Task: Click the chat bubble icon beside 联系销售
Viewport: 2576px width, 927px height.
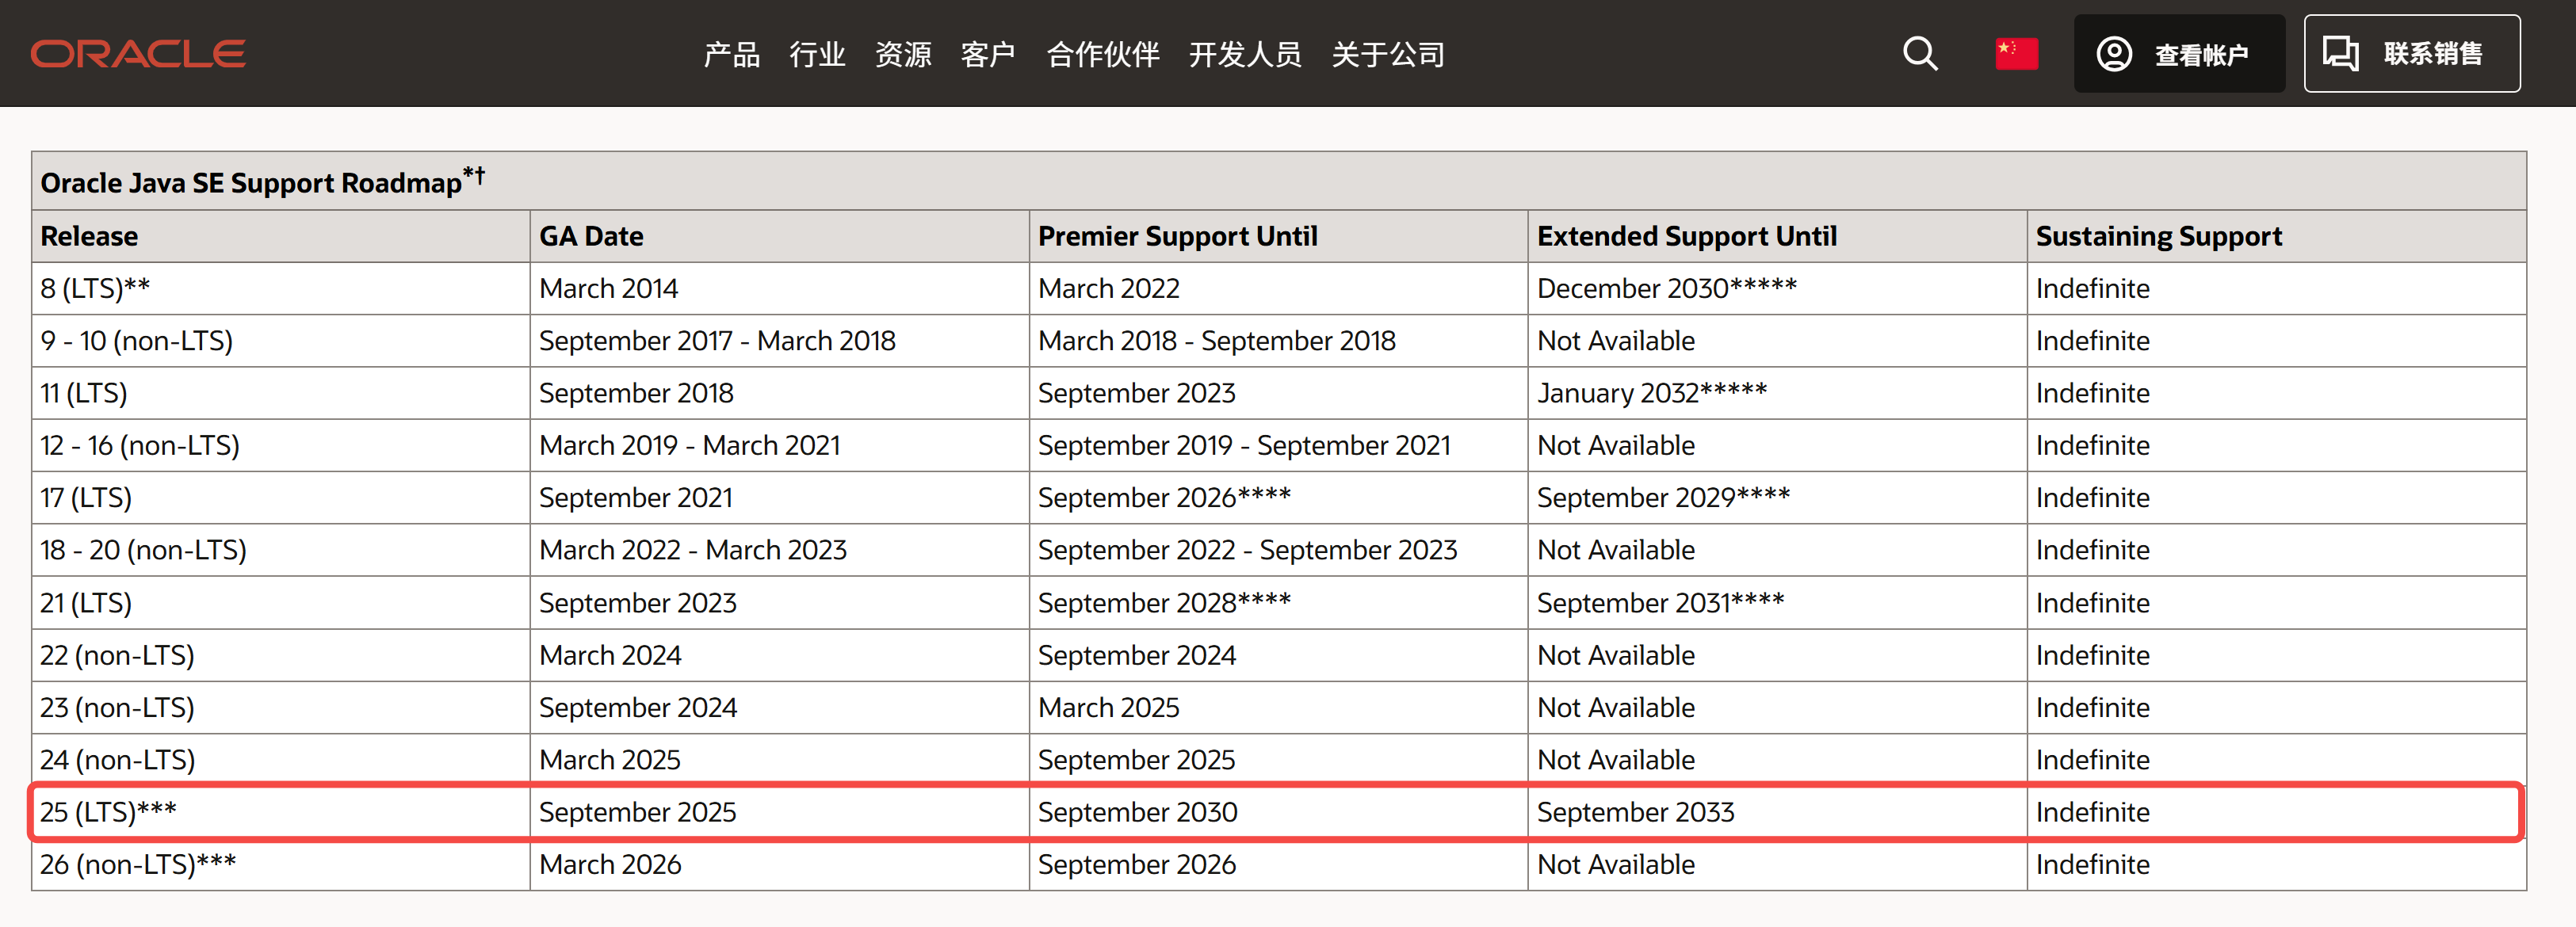Action: tap(2341, 53)
